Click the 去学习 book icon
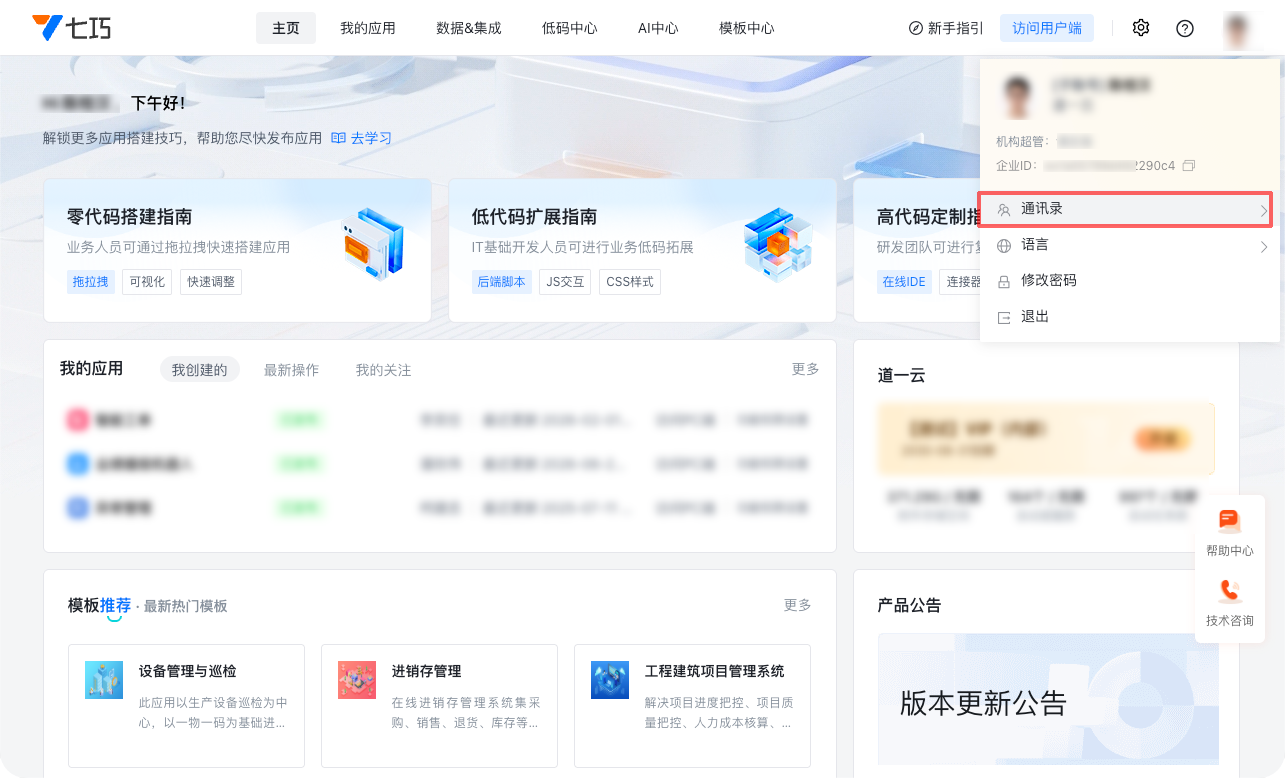Image resolution: width=1285 pixels, height=778 pixels. 338,138
